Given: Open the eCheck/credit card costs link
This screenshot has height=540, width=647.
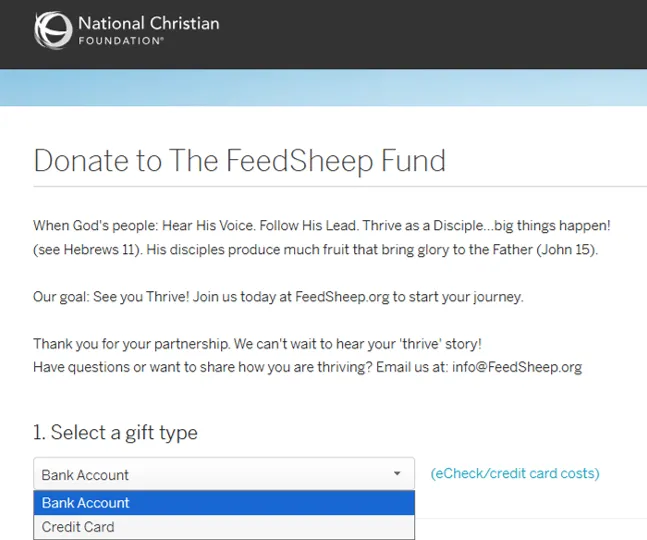Looking at the screenshot, I should pyautogui.click(x=515, y=473).
